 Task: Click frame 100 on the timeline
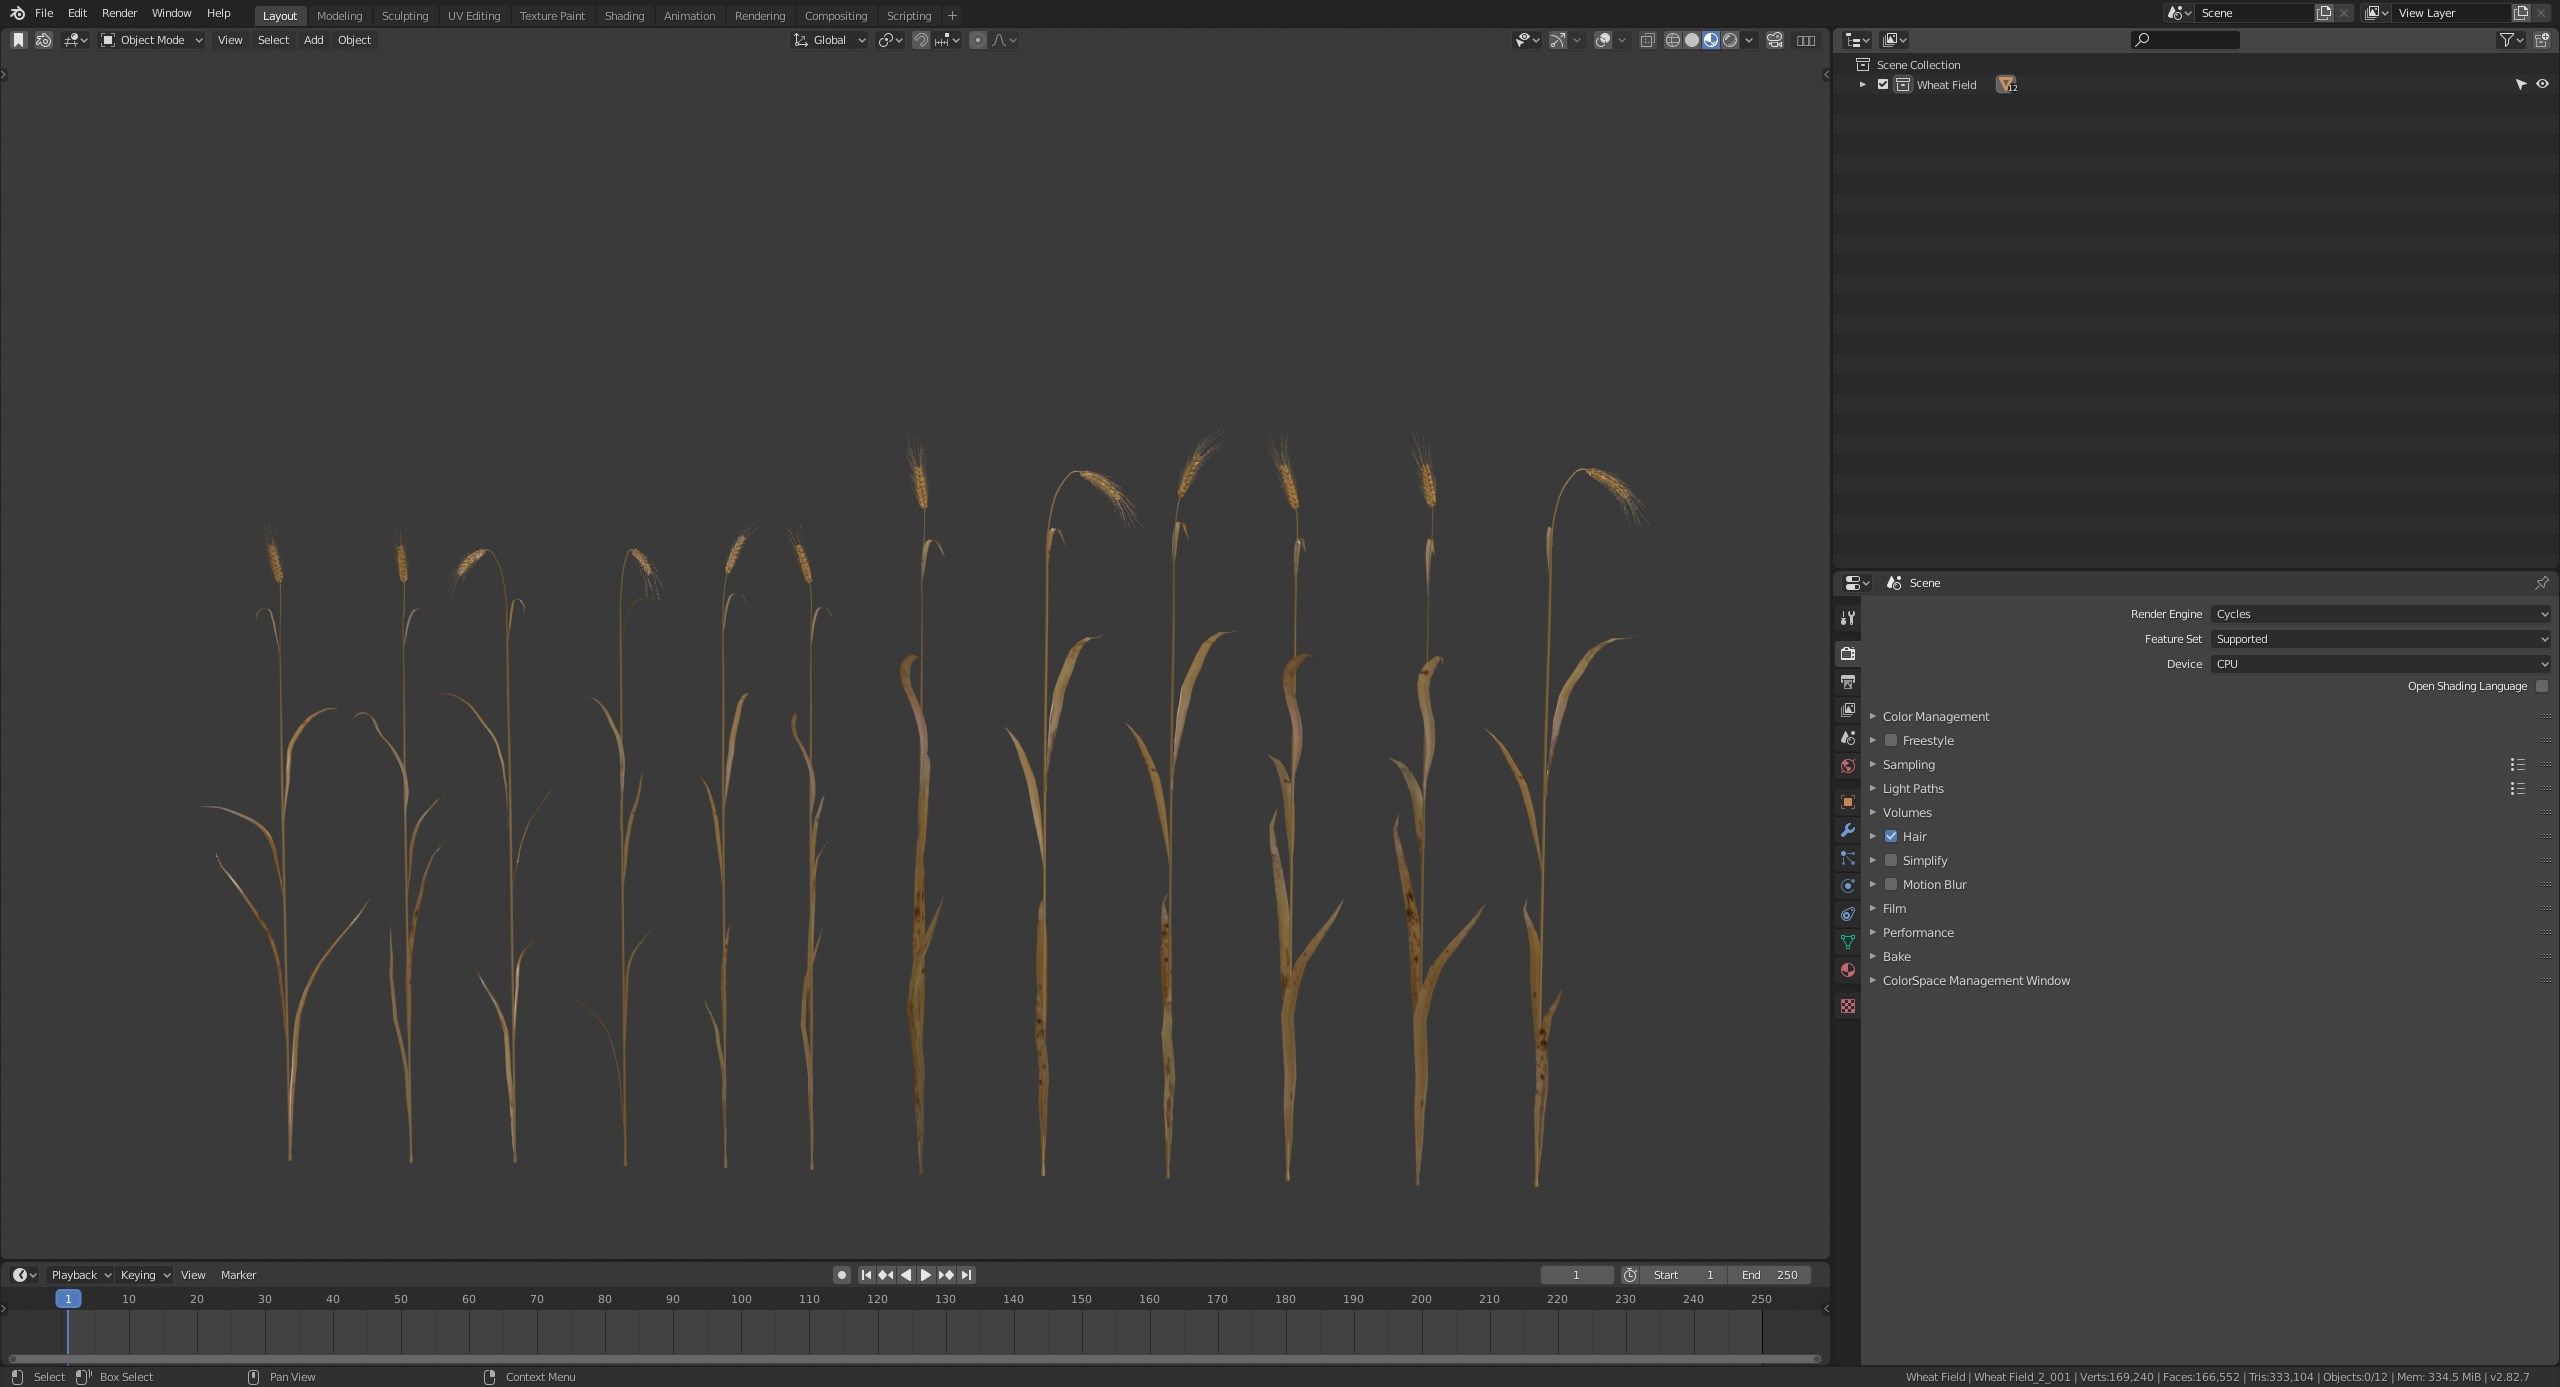[x=741, y=1299]
